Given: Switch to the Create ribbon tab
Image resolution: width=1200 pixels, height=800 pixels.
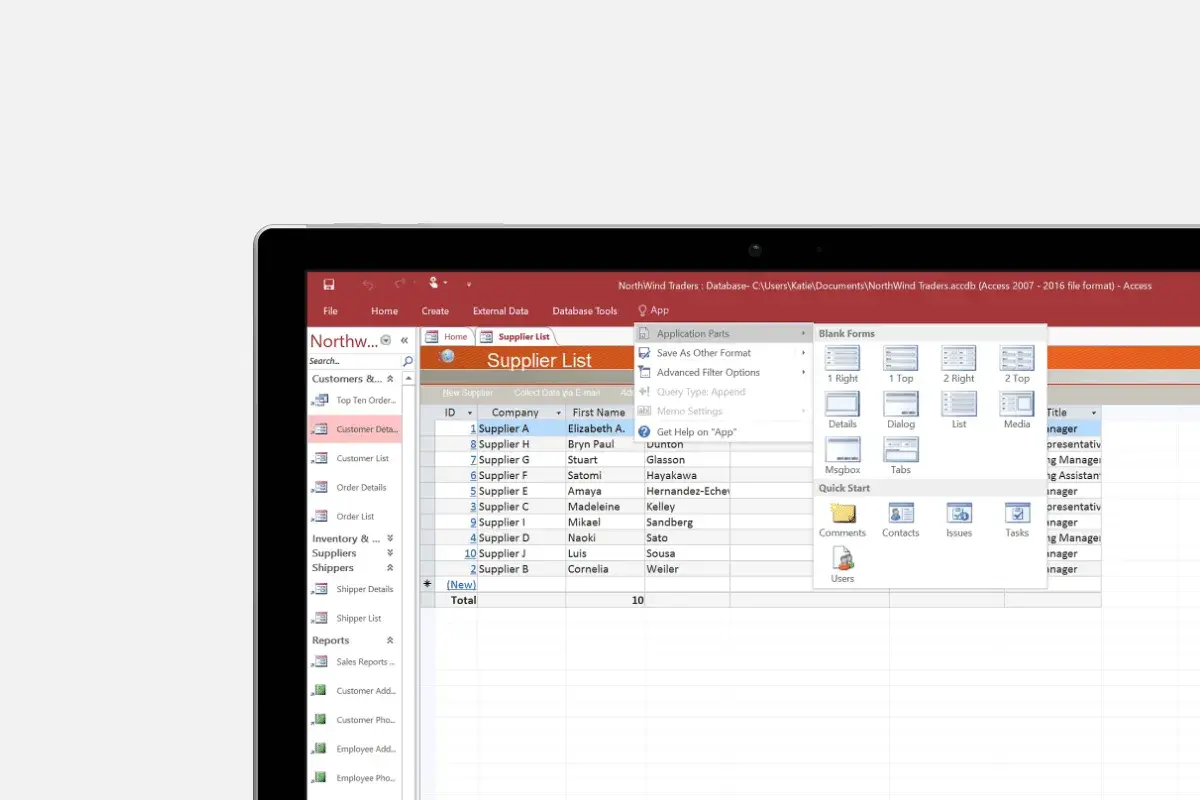Looking at the screenshot, I should point(435,311).
